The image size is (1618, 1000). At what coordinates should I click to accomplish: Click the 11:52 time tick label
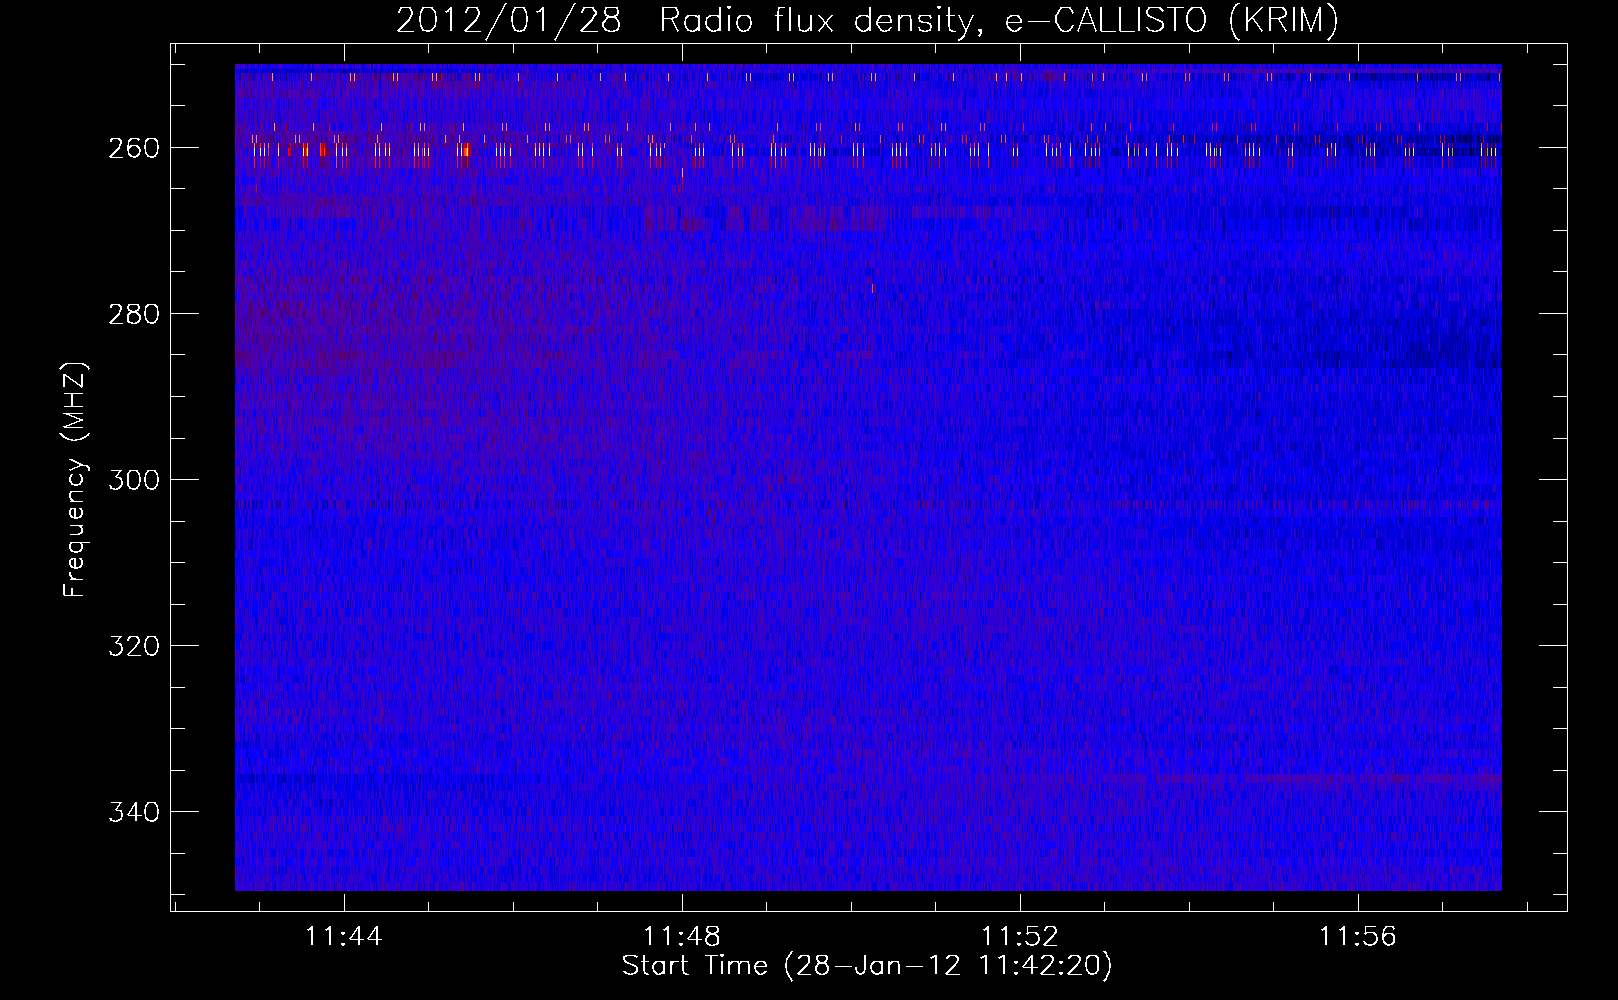coord(1020,937)
